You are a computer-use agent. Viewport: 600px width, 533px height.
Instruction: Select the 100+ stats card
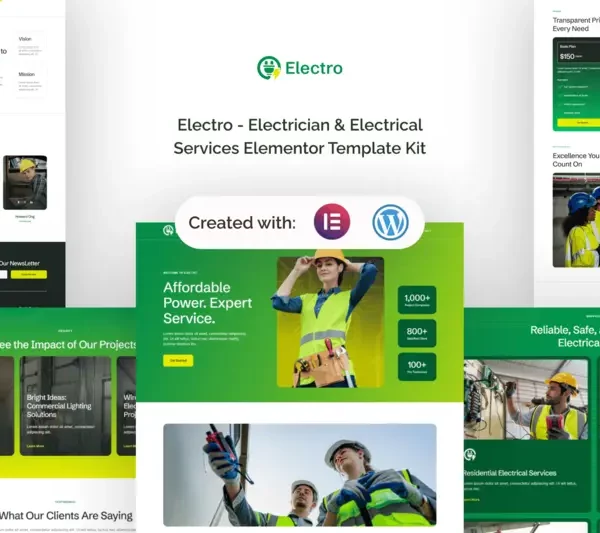click(x=417, y=367)
